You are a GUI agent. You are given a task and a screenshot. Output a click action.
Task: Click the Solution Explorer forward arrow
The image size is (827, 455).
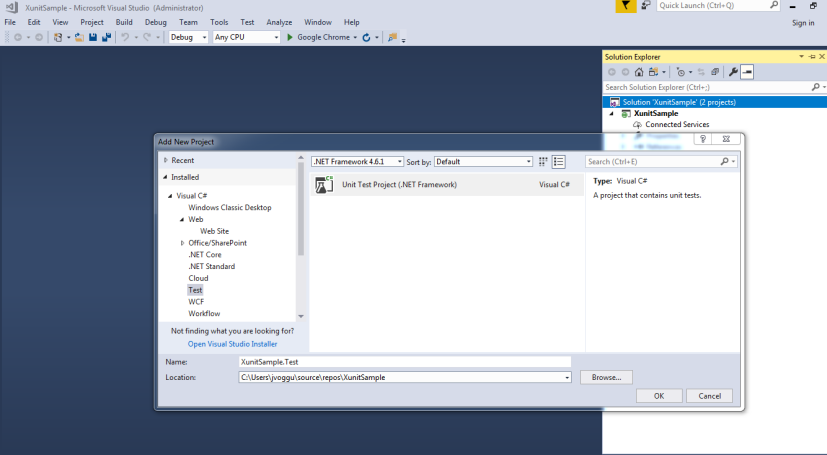626,72
